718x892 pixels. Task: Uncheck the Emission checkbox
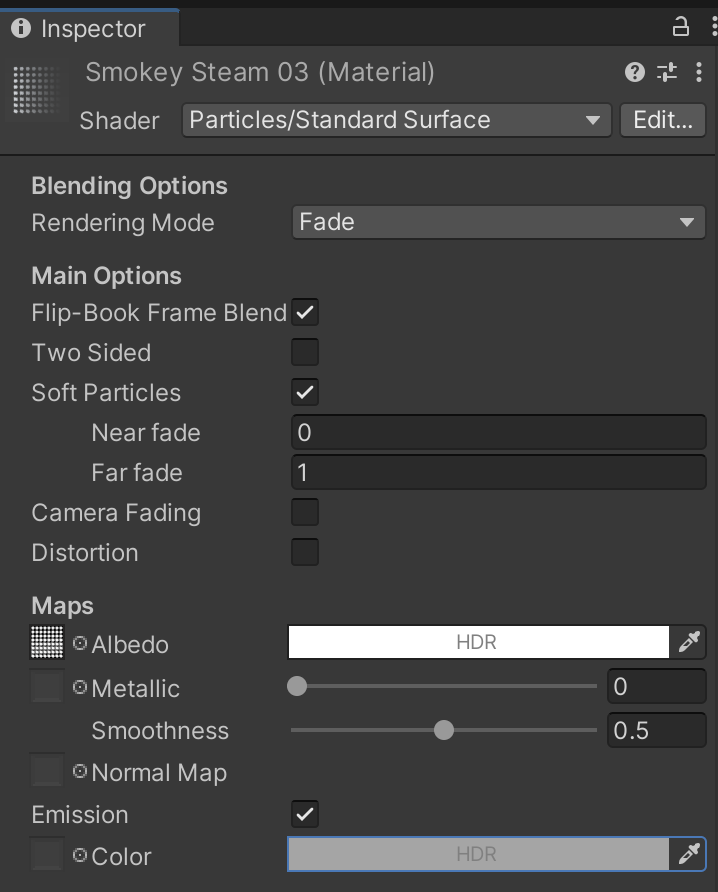pyautogui.click(x=305, y=815)
